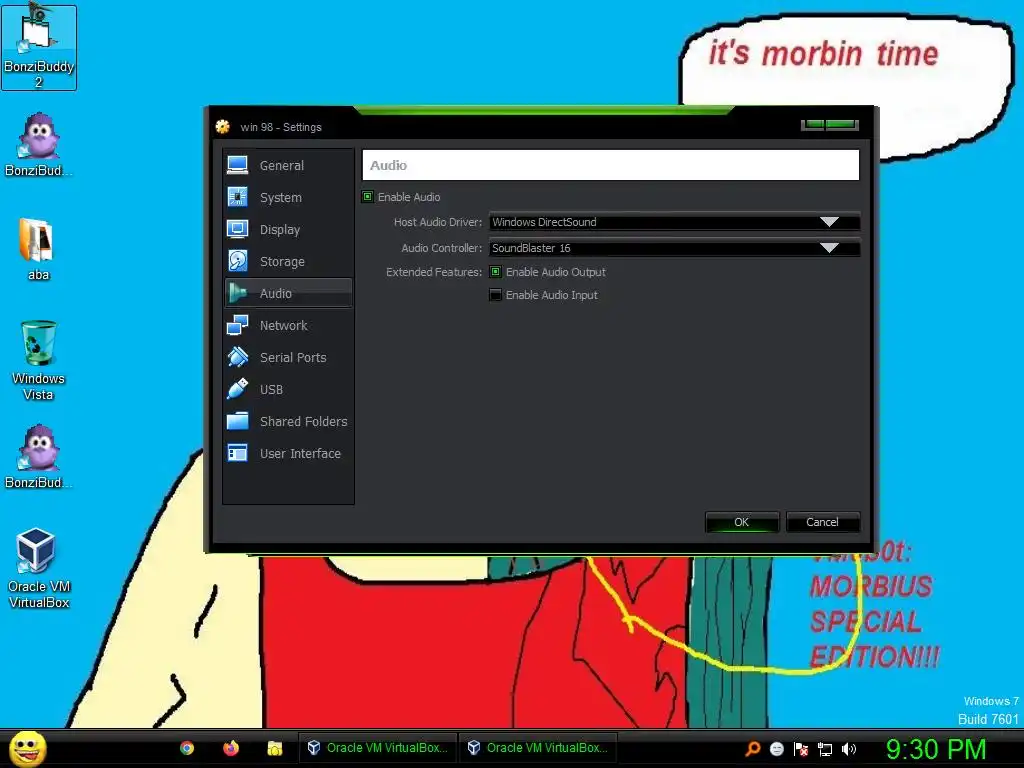The width and height of the screenshot is (1024, 768).
Task: Select the Audio category in the sidebar
Action: (288, 293)
